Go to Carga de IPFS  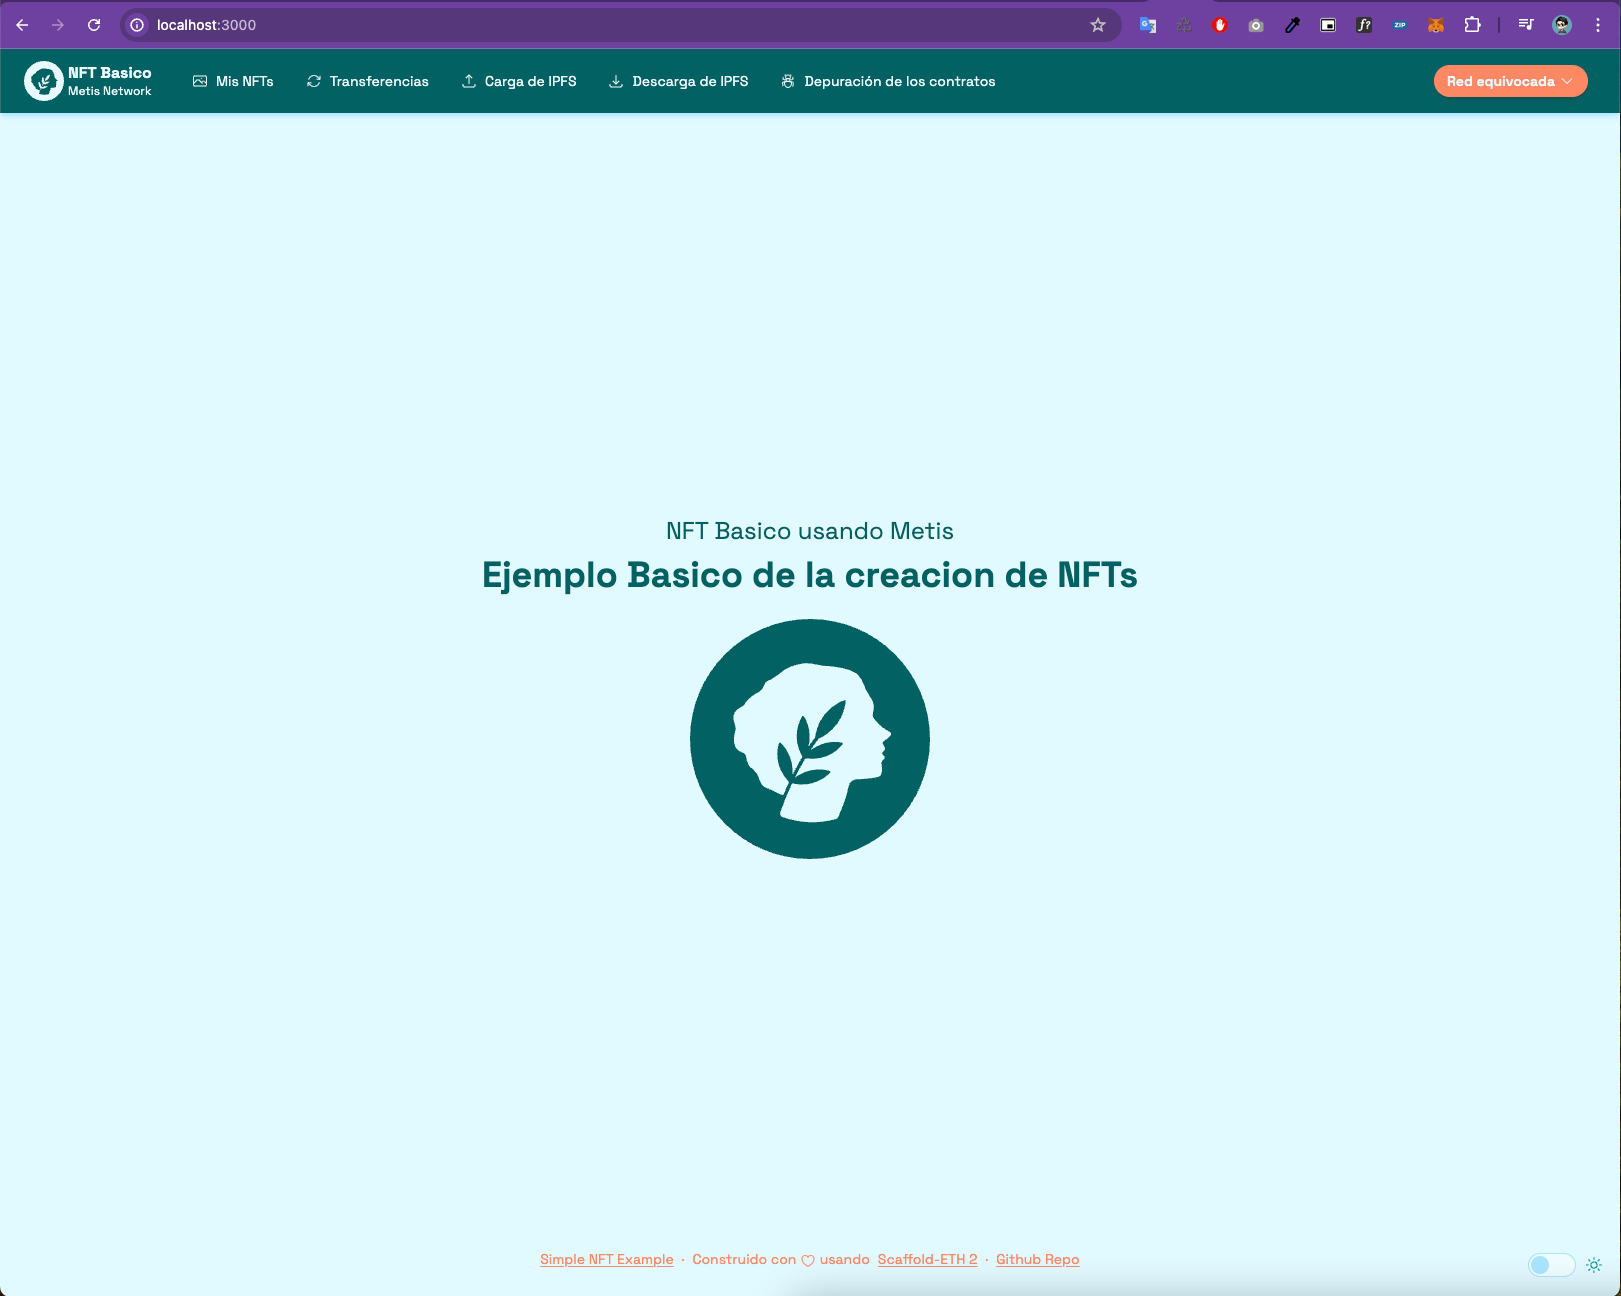[519, 81]
